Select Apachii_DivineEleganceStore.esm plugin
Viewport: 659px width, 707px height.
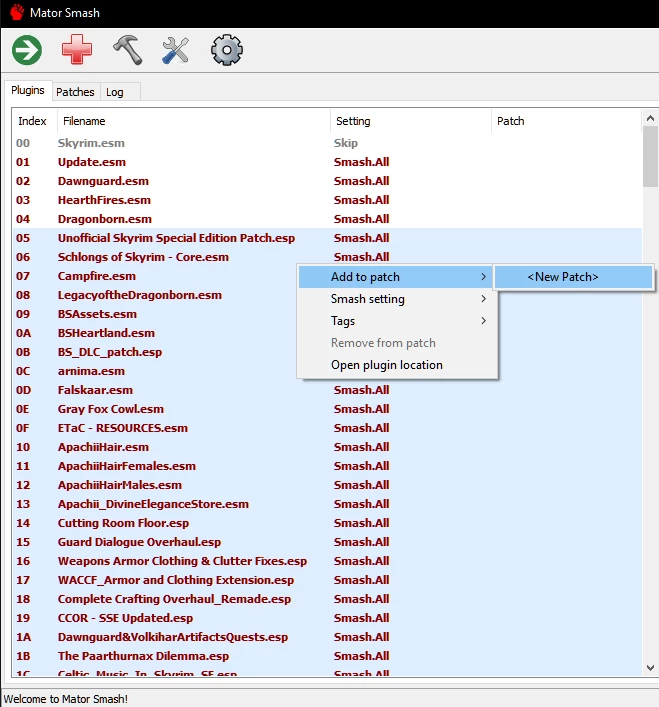point(328,504)
